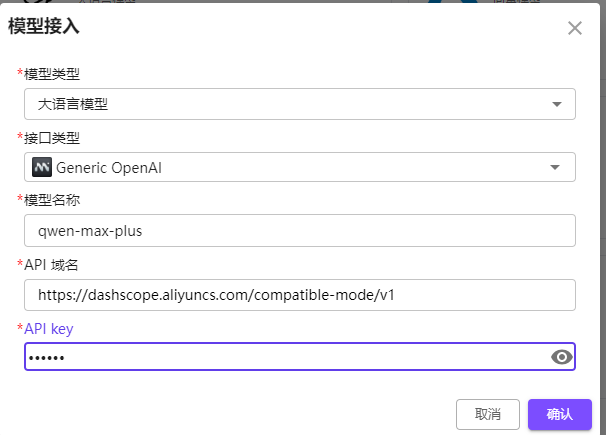Click the 接口类型 field label
The image size is (606, 435).
pos(52,138)
